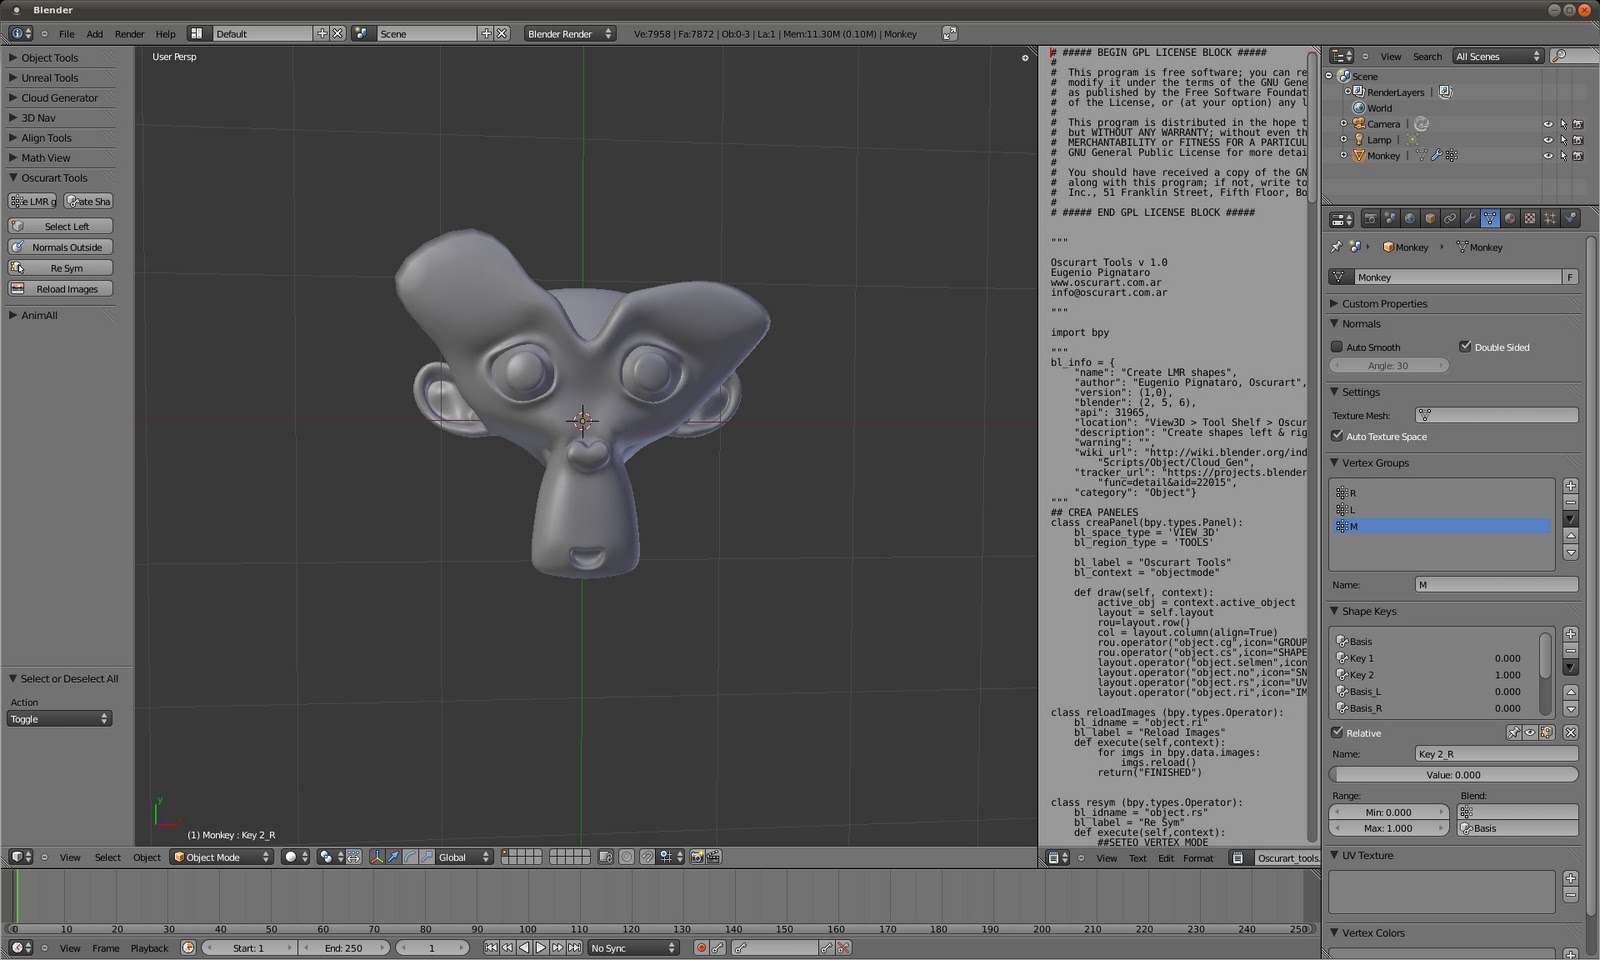Open the Object Data tab (triangle mesh icon)
1600x960 pixels.
click(x=1490, y=219)
